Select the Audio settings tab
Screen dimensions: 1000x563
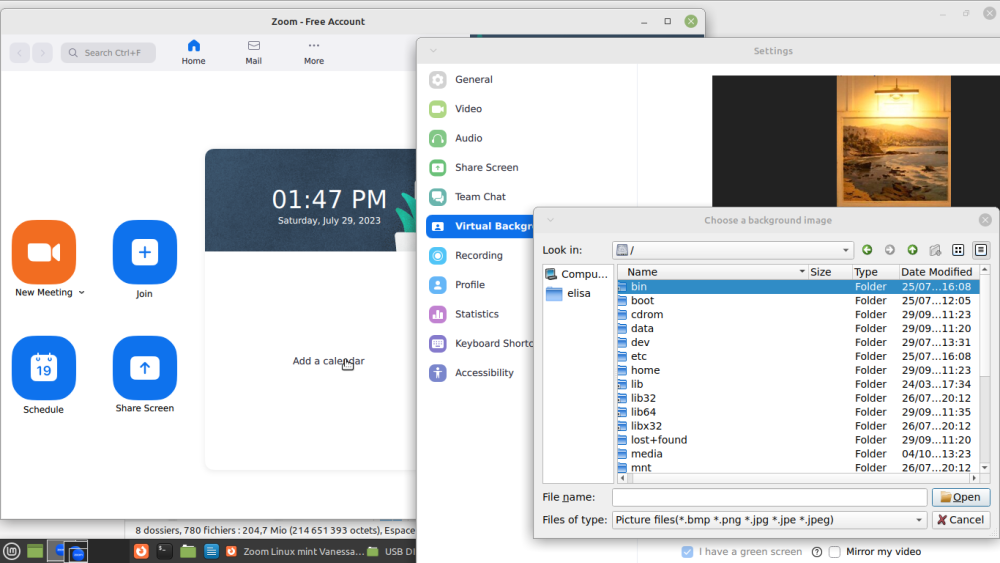tap(468, 138)
